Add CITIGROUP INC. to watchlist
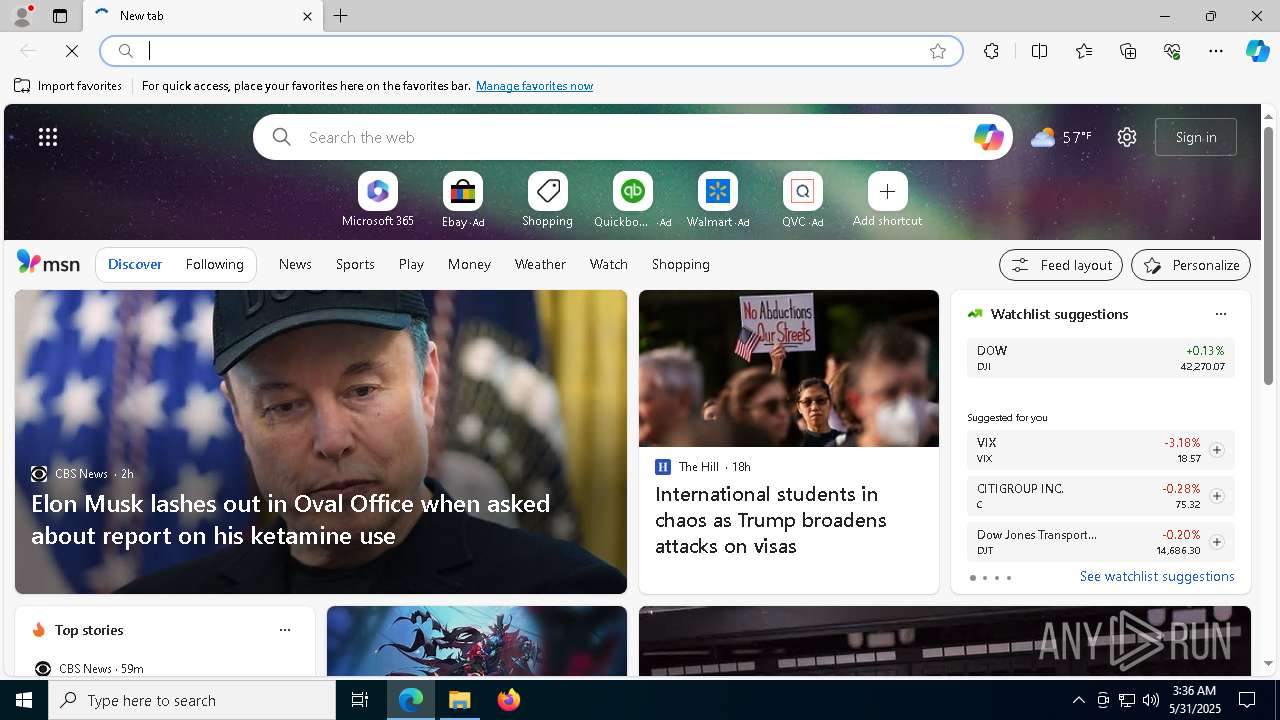The width and height of the screenshot is (1280, 720). click(x=1216, y=496)
